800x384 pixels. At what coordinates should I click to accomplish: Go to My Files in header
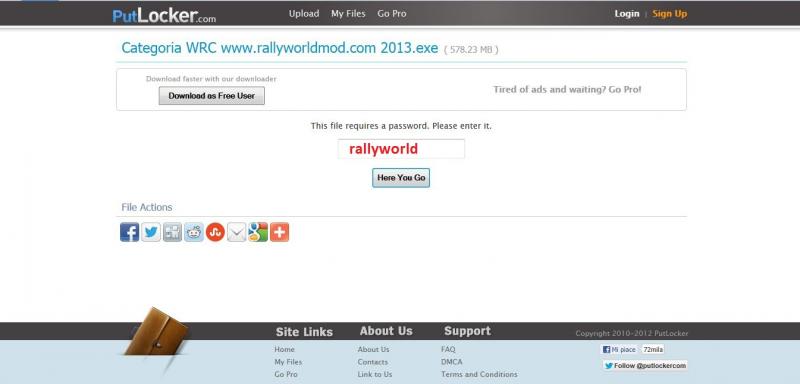tap(348, 14)
